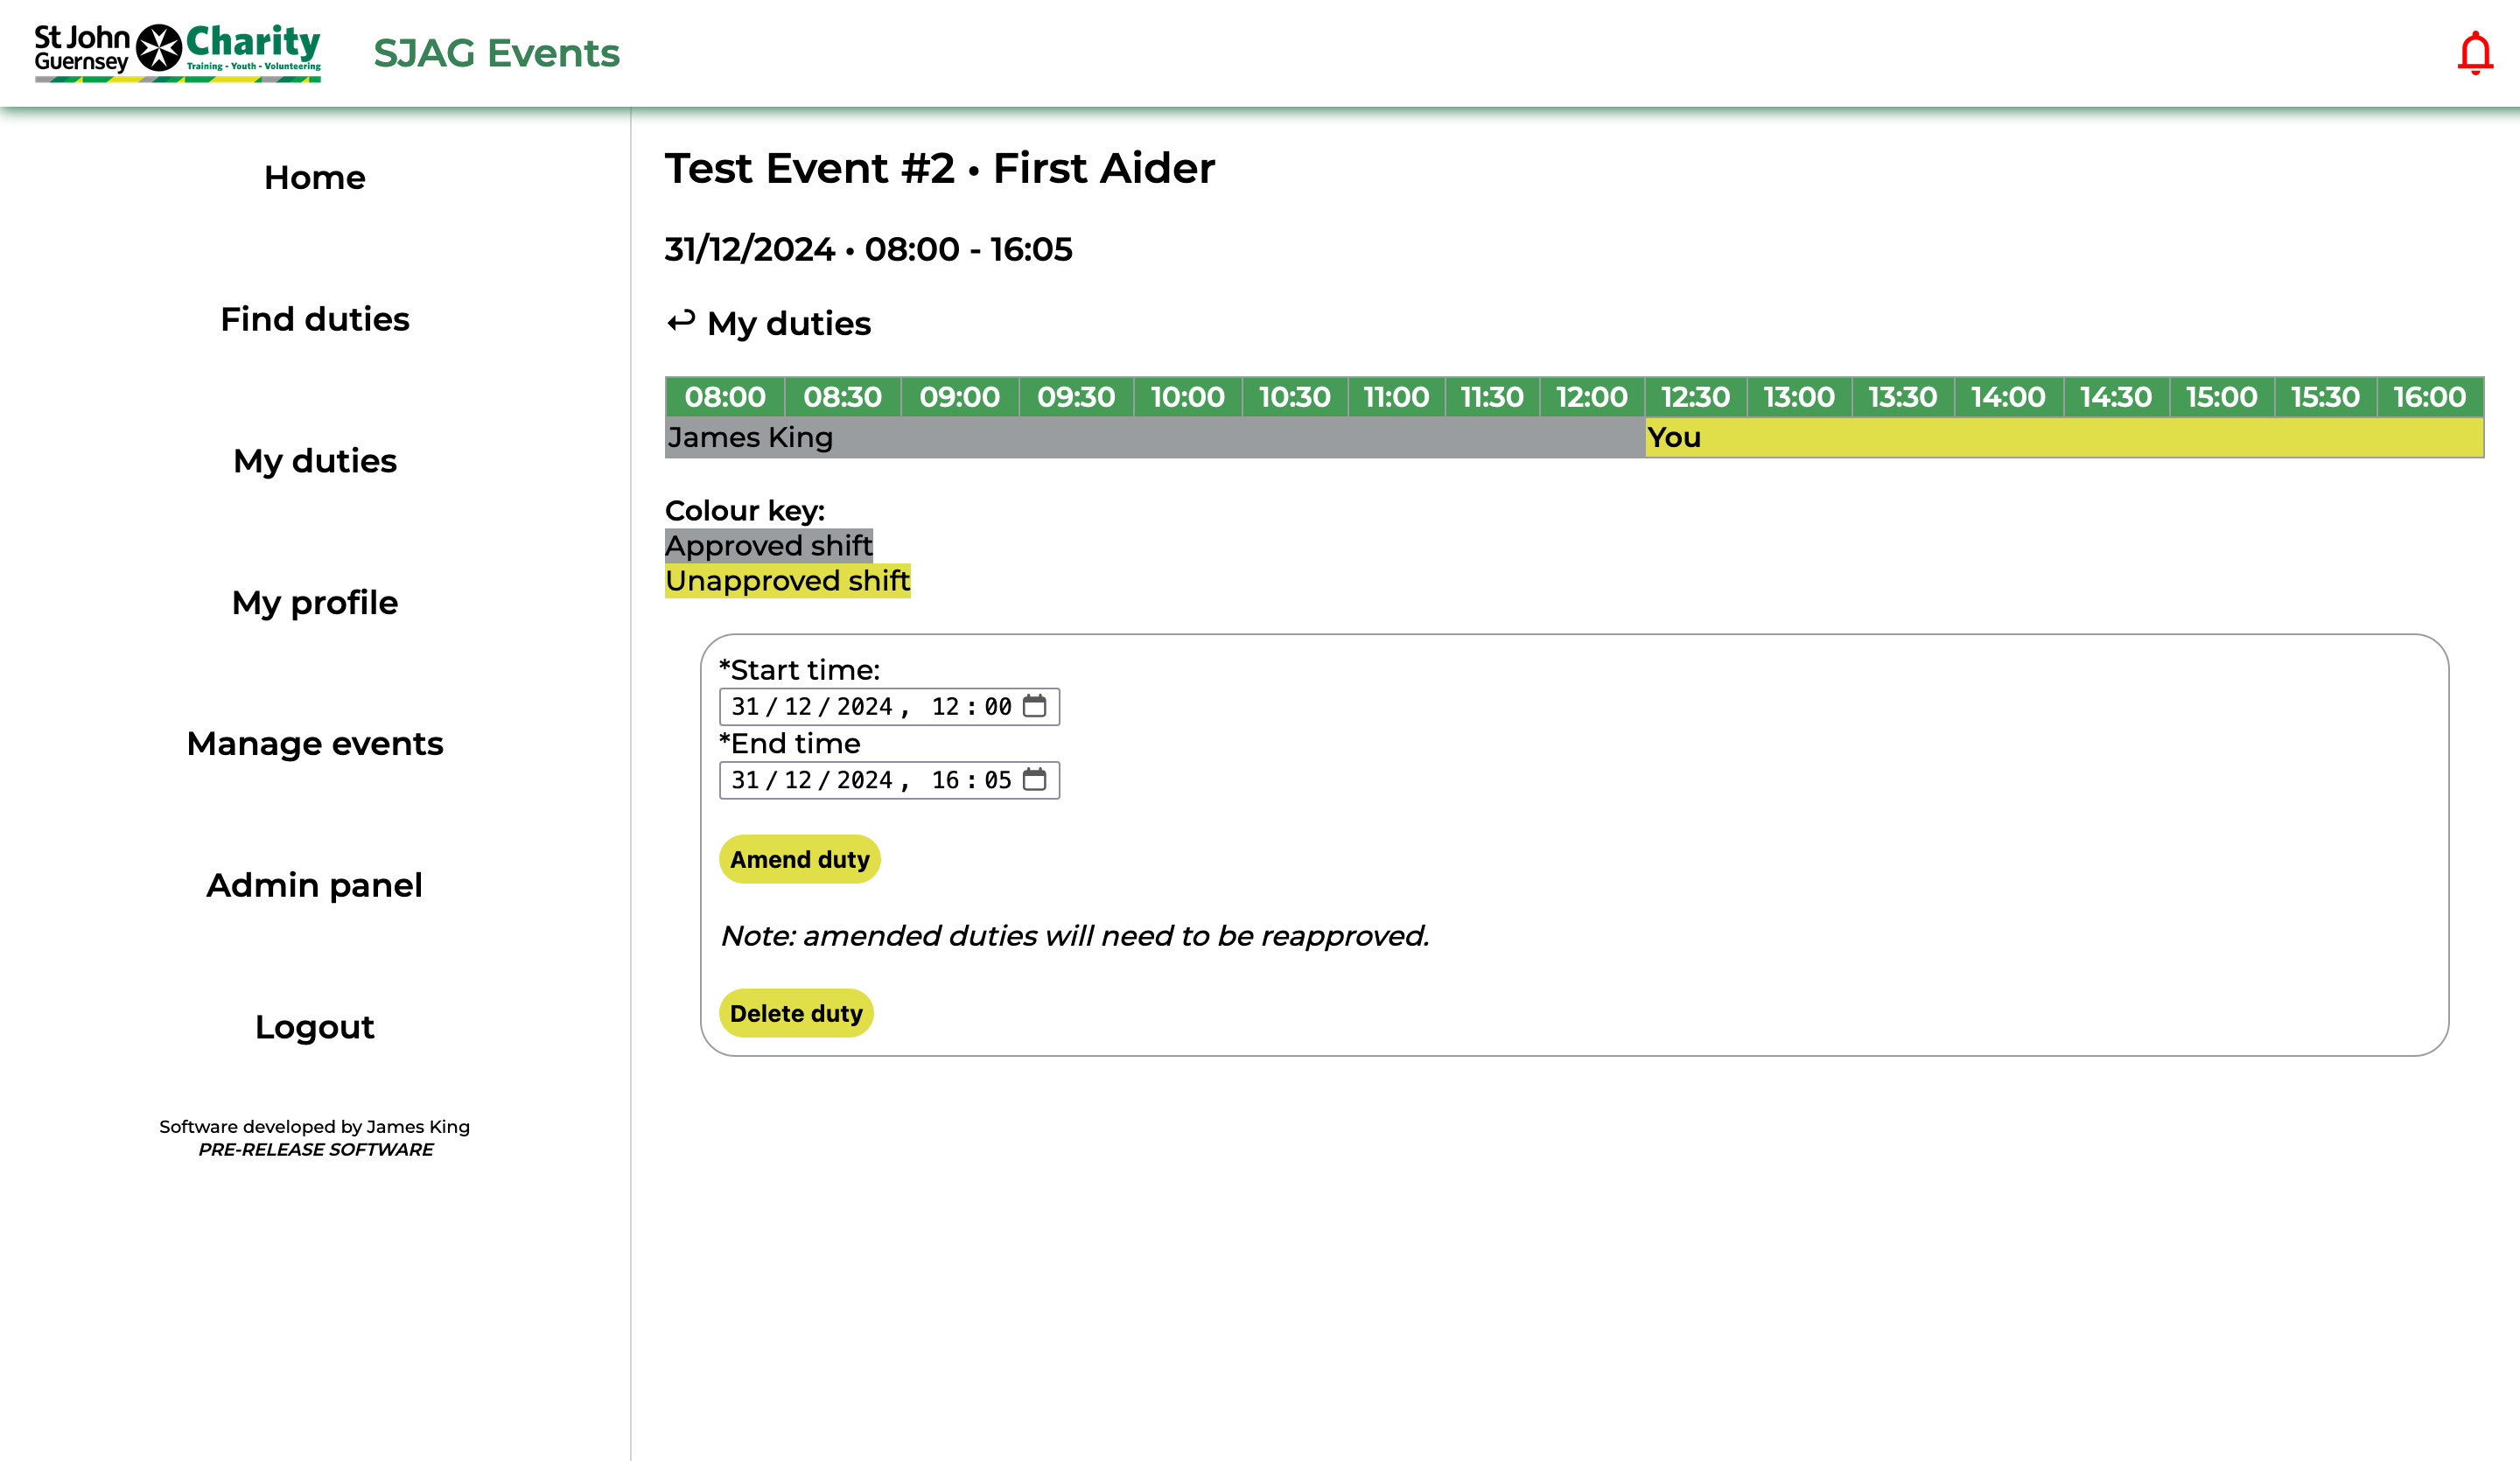Open the Start time calendar picker icon

tap(1034, 706)
